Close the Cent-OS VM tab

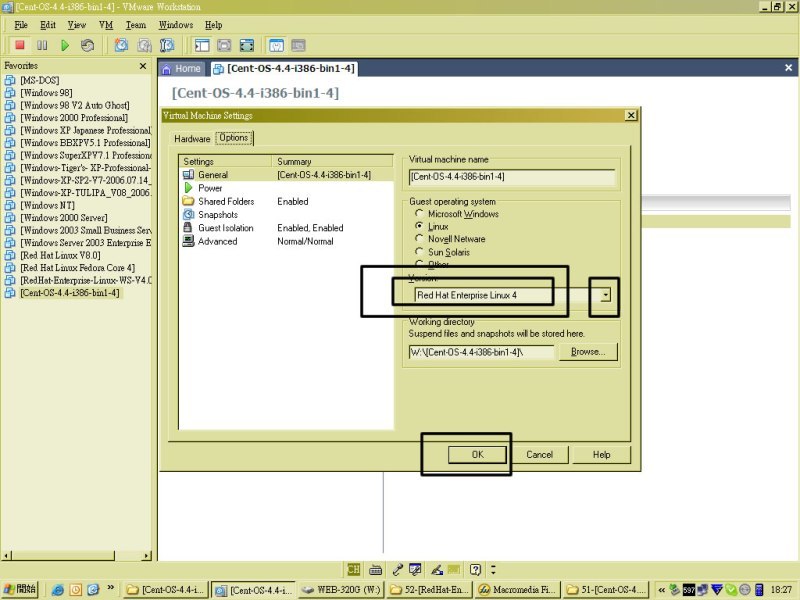[788, 68]
